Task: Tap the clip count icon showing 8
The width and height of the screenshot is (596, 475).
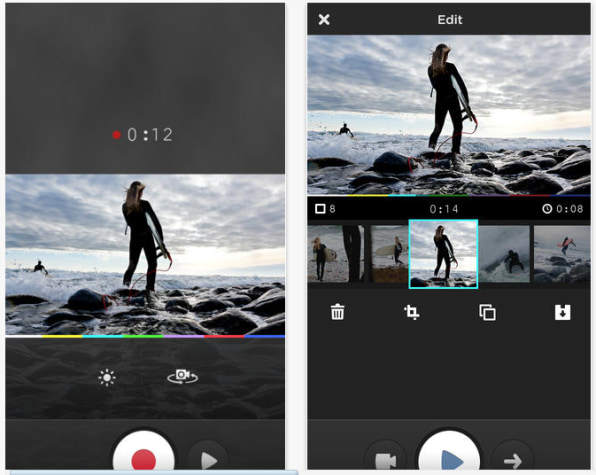Action: pos(325,209)
